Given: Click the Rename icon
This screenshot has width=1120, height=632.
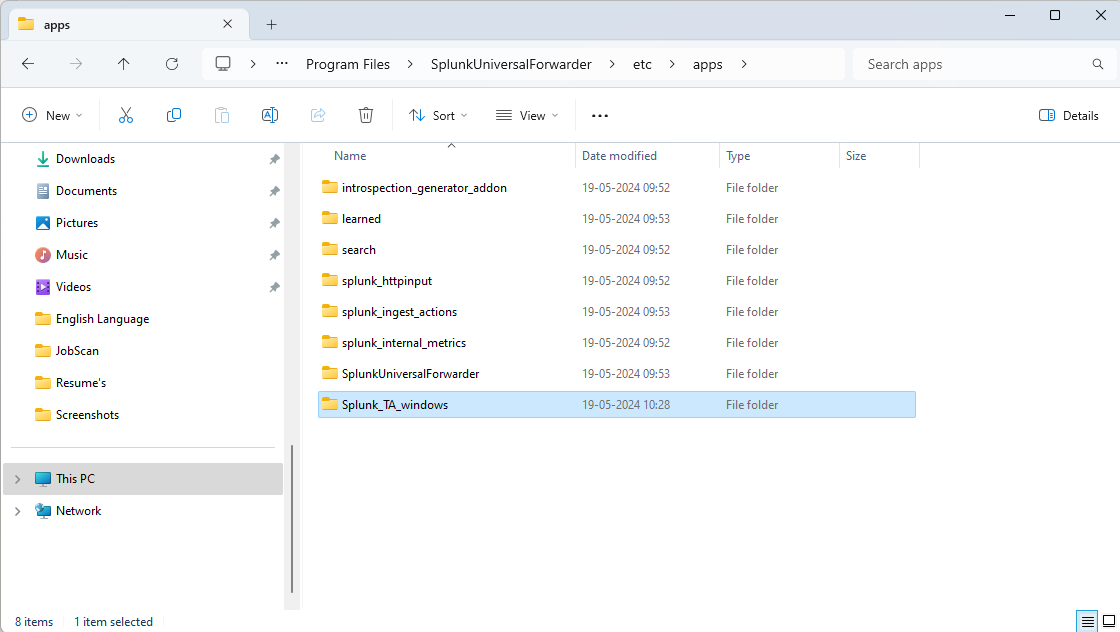Looking at the screenshot, I should 270,115.
